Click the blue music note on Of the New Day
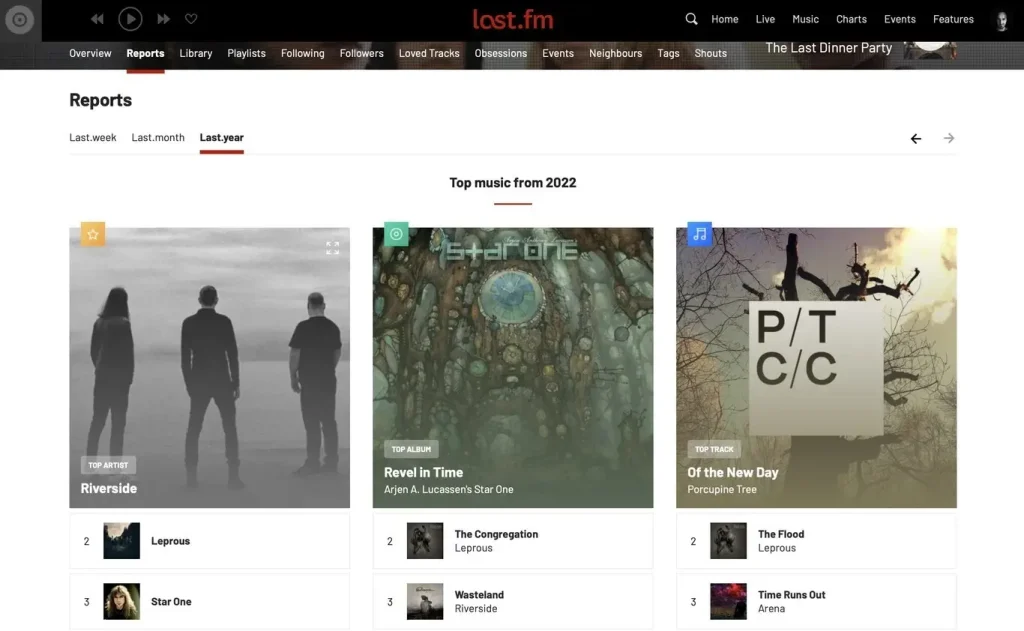 pyautogui.click(x=699, y=233)
